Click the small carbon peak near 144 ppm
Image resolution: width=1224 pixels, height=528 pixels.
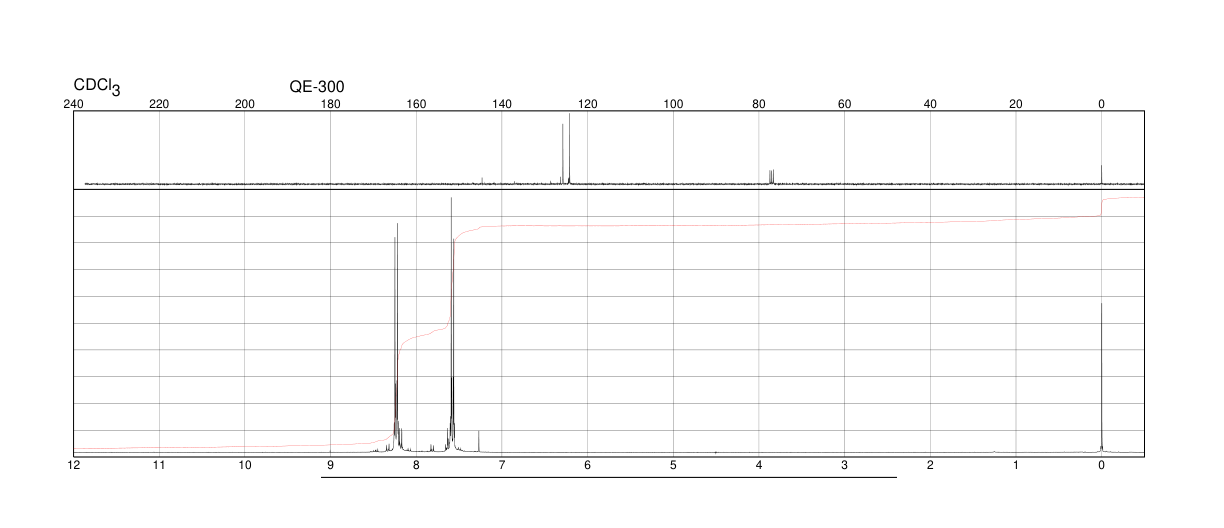pos(482,181)
